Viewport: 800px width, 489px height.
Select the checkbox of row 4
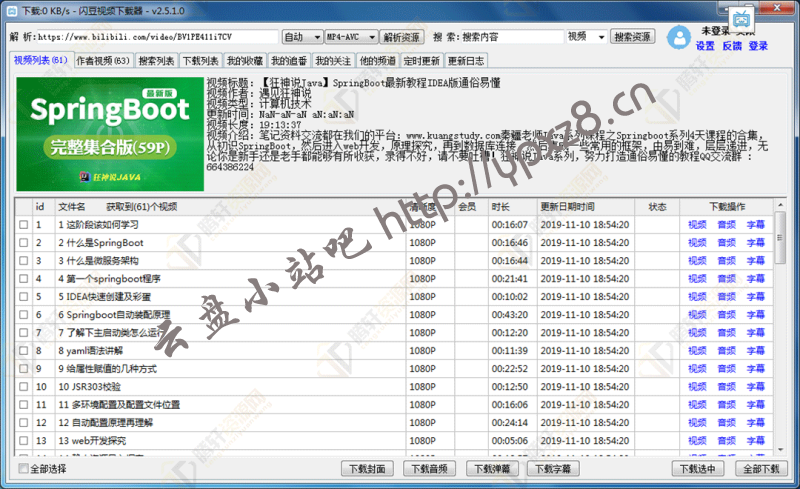click(x=23, y=279)
